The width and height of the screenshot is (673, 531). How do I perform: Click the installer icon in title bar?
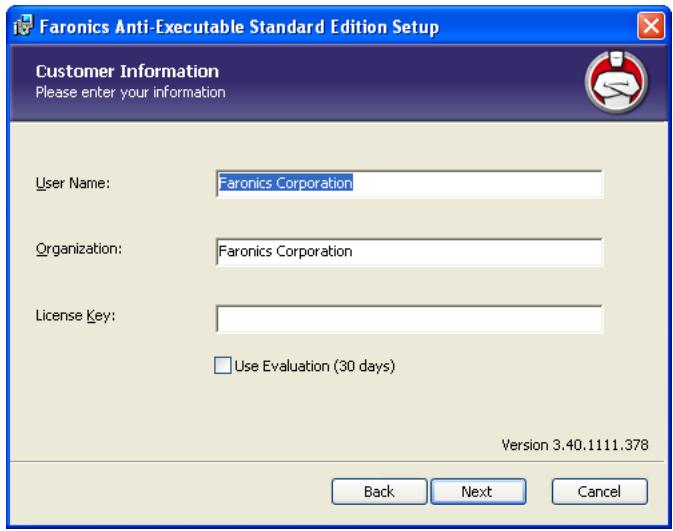tap(23, 26)
